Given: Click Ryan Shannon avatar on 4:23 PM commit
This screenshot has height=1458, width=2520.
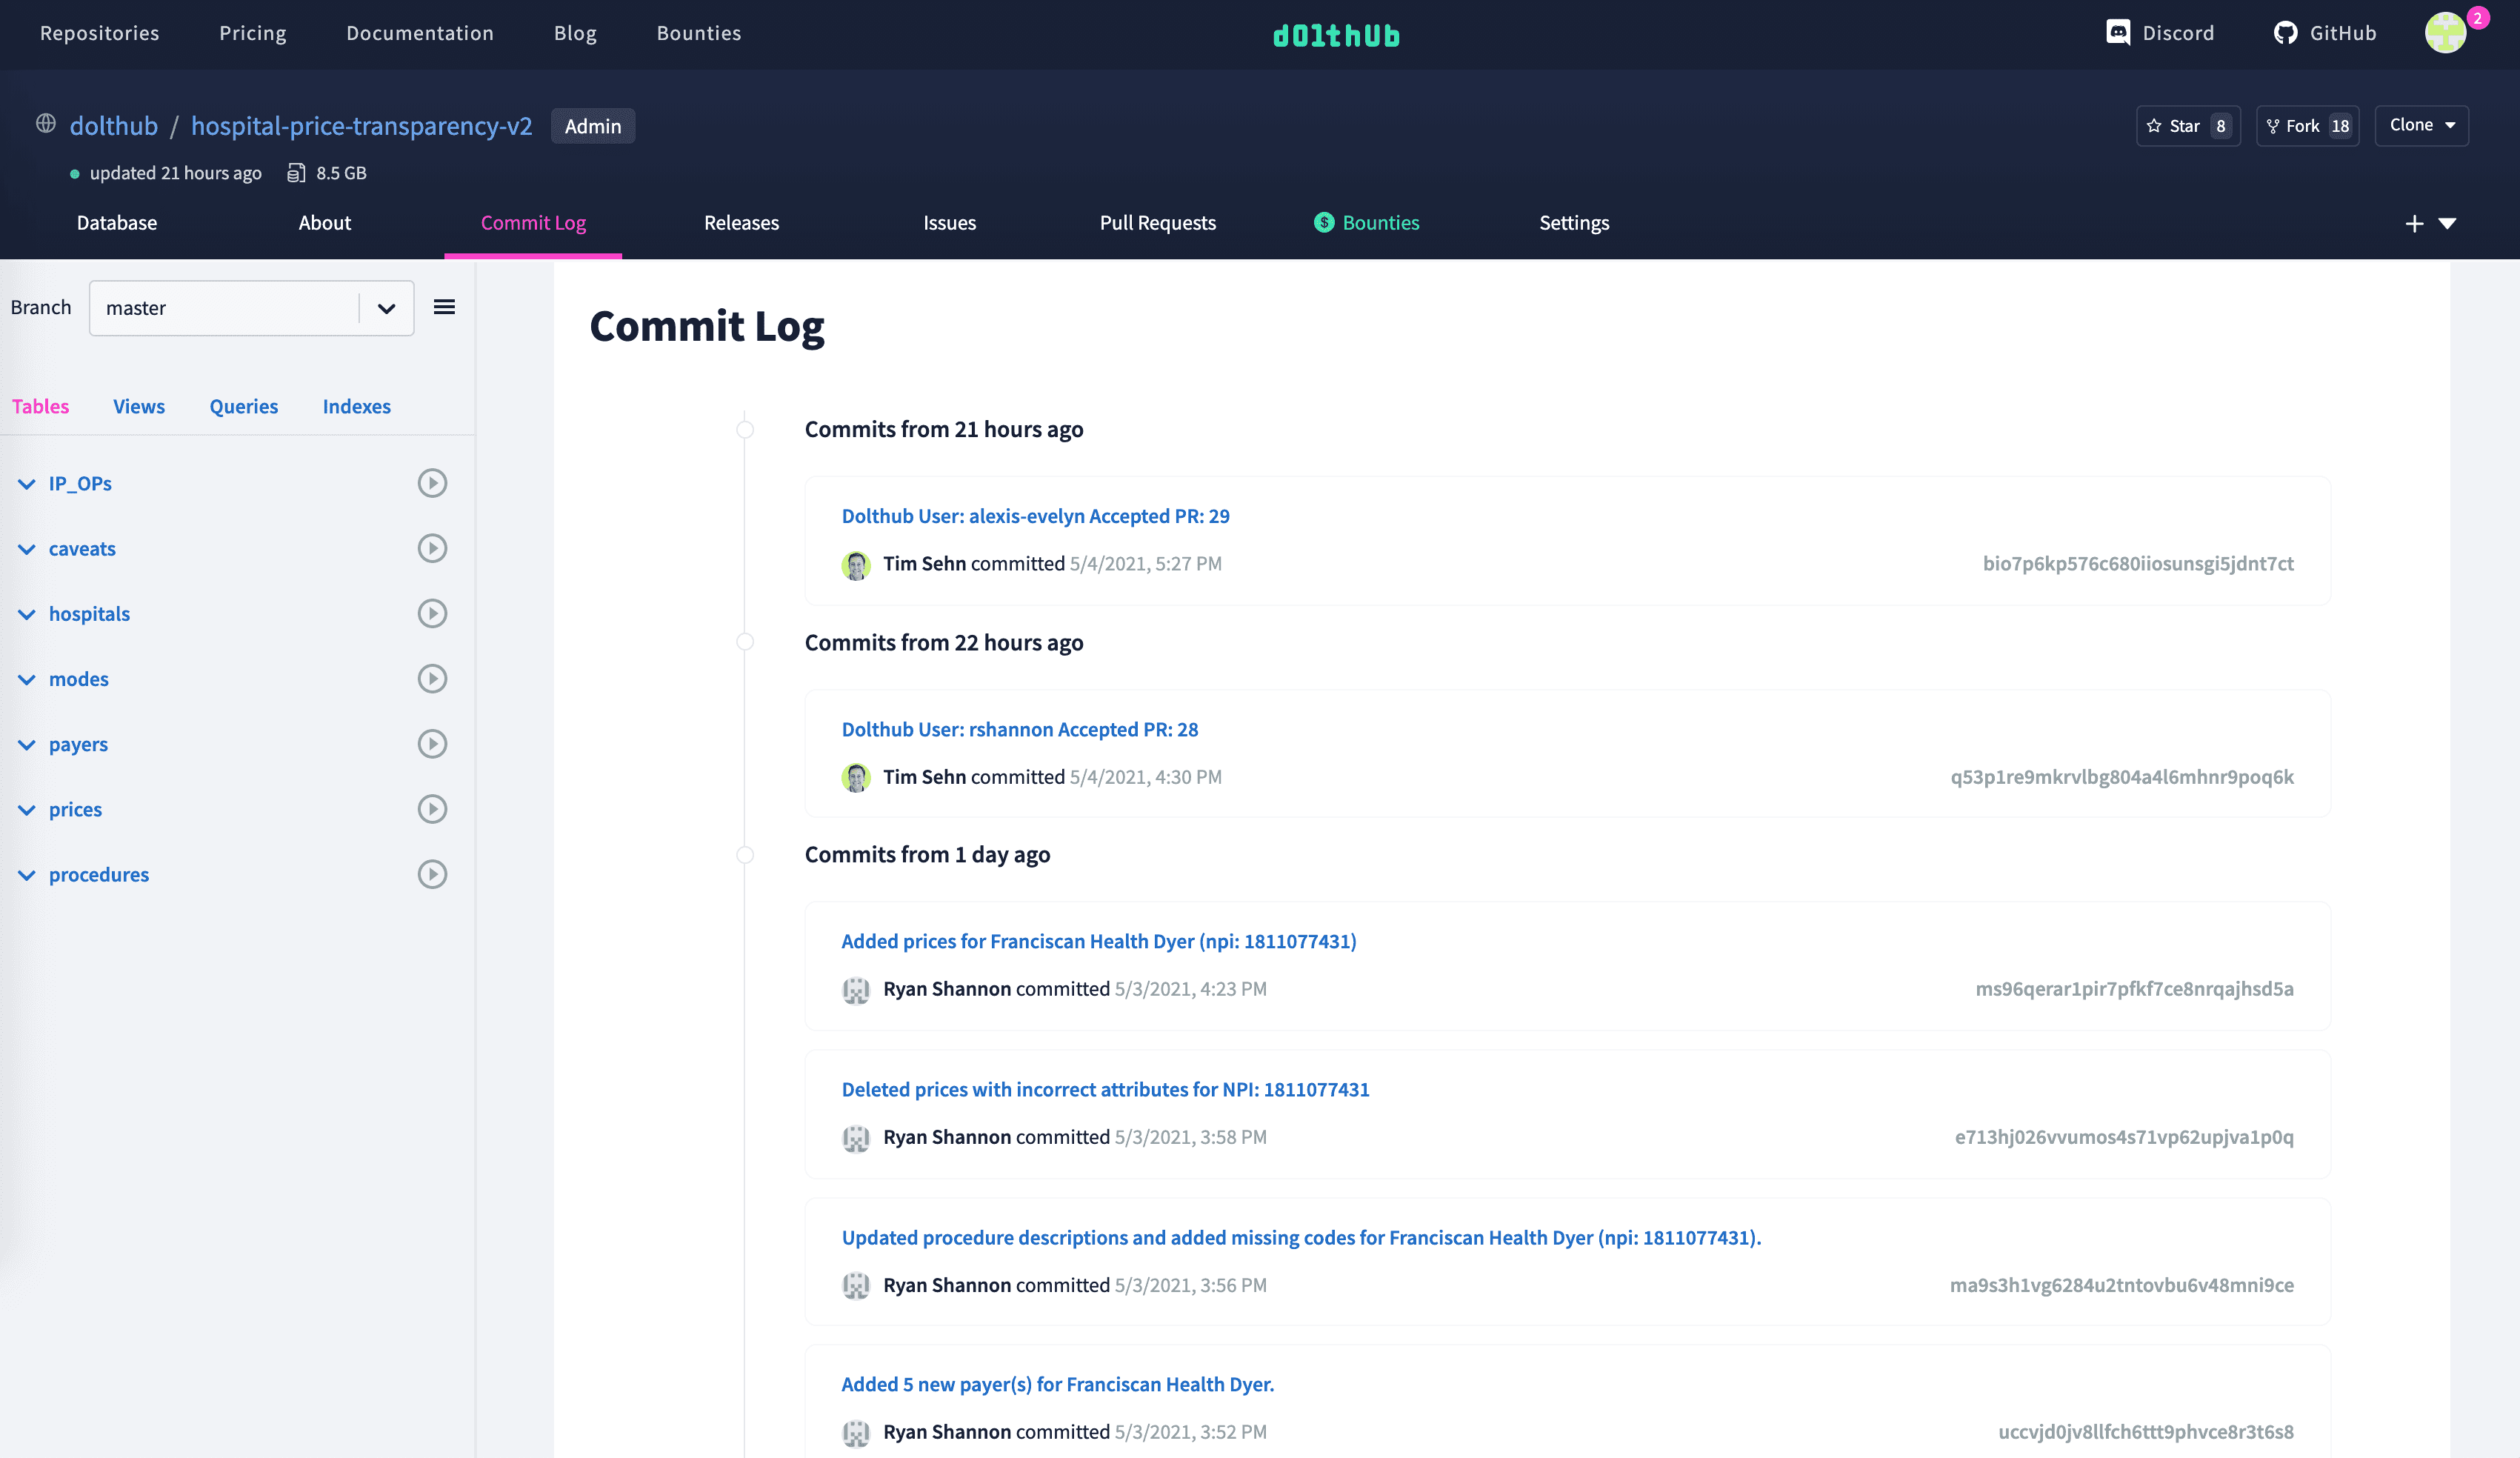Looking at the screenshot, I should tap(856, 990).
